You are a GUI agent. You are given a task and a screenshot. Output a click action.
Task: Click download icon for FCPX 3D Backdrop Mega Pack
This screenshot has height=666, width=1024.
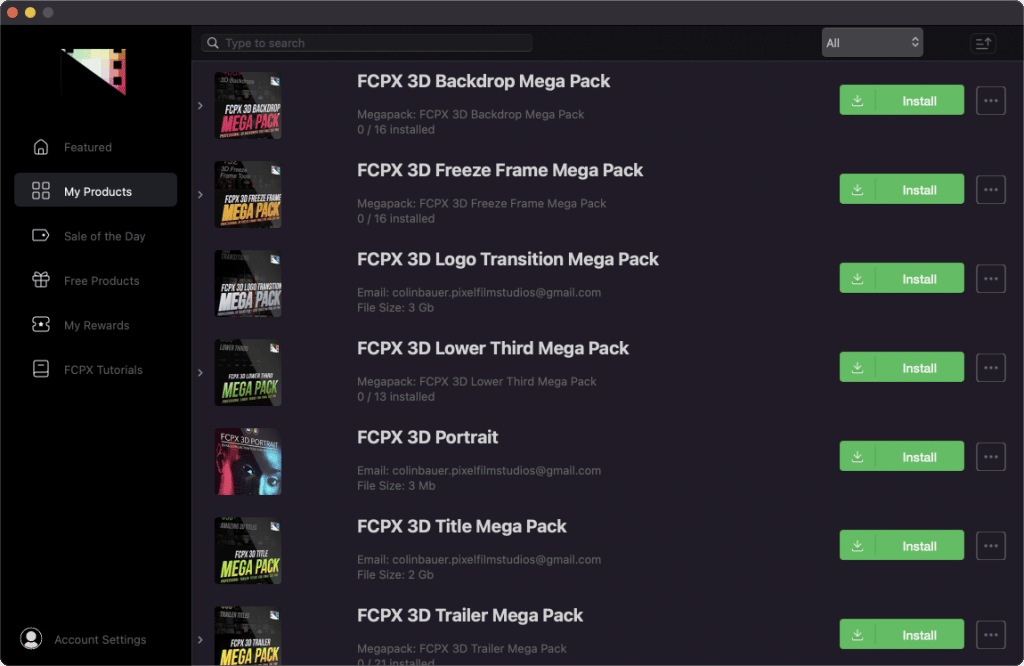[x=857, y=101]
